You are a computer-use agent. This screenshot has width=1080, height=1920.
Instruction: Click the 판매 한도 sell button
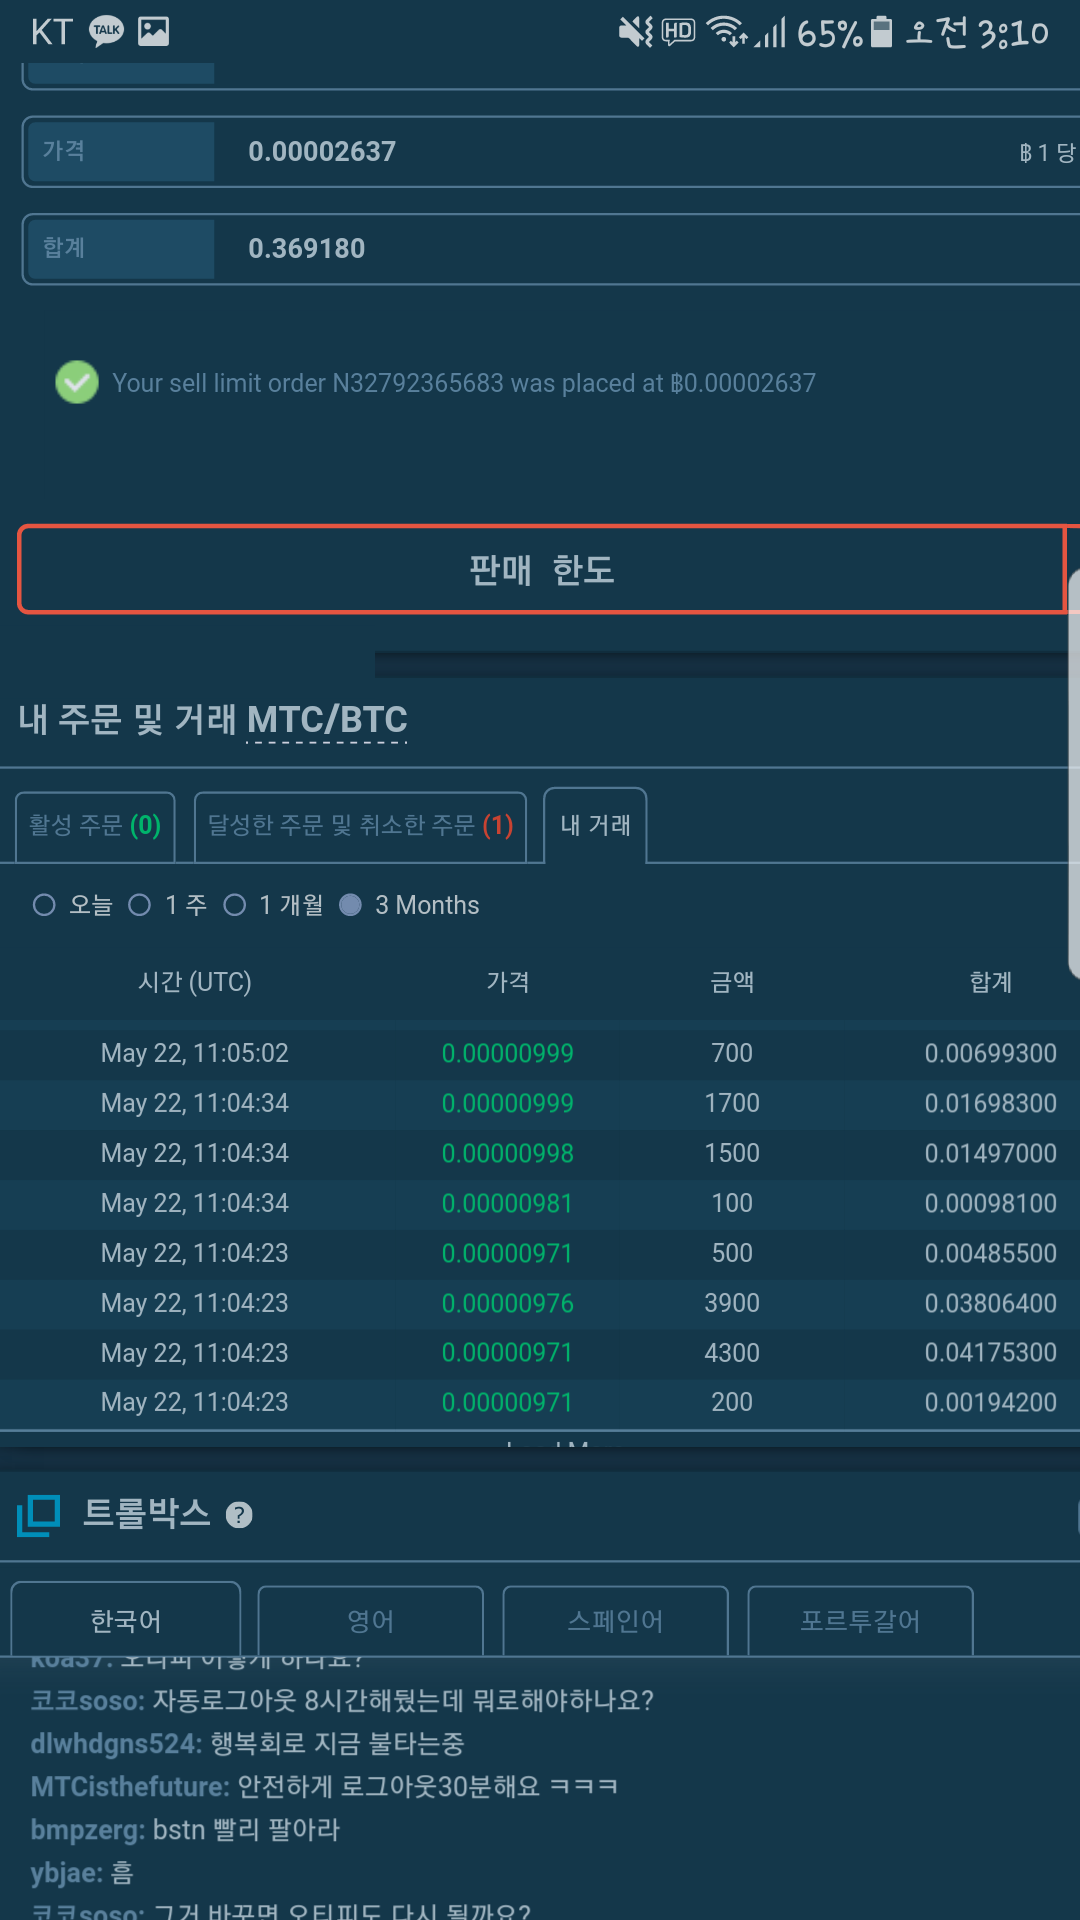click(542, 569)
